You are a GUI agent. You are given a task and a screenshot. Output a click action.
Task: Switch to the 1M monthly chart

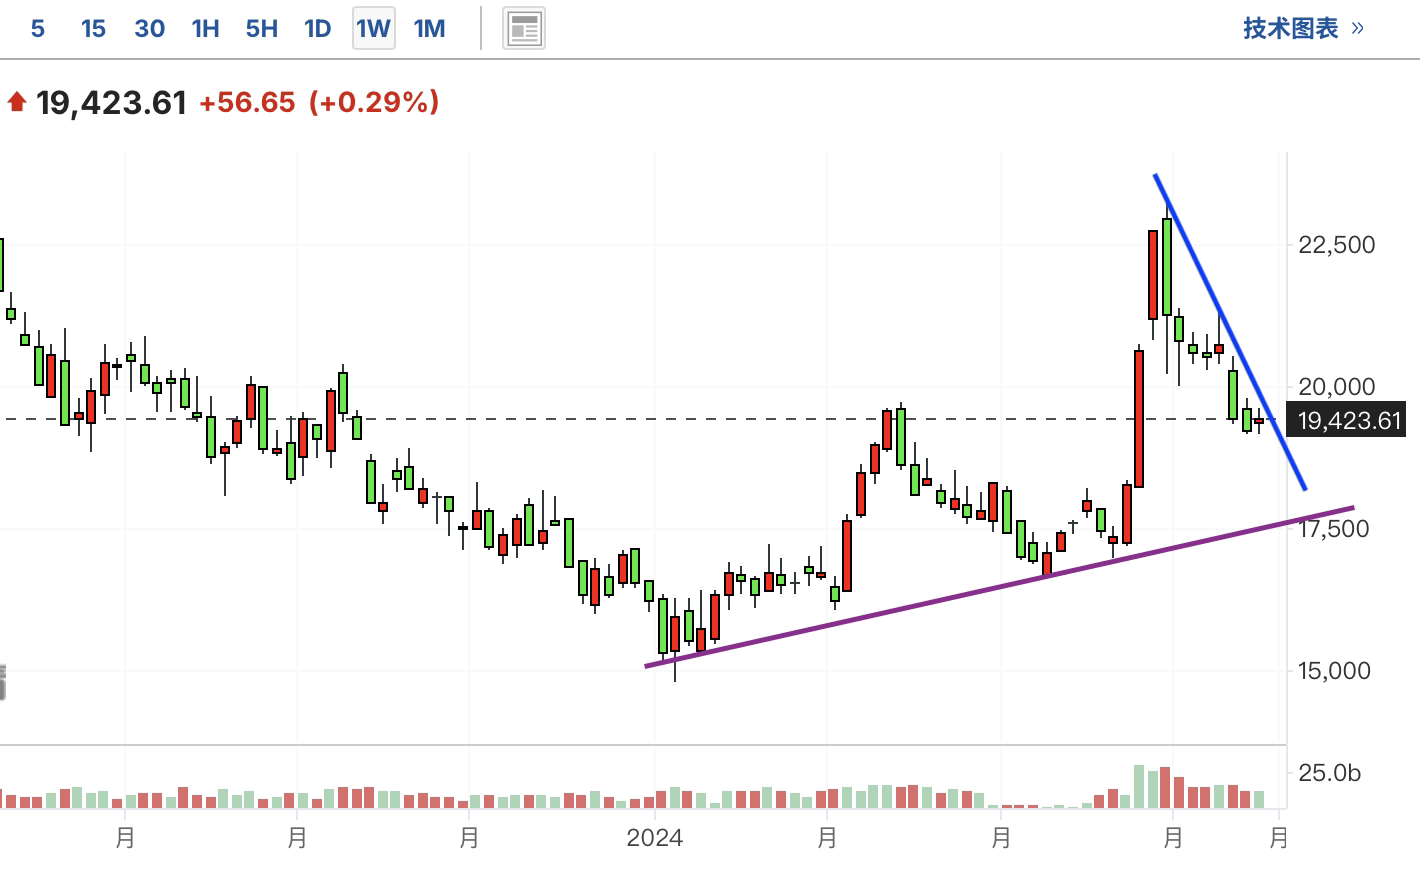(x=430, y=28)
